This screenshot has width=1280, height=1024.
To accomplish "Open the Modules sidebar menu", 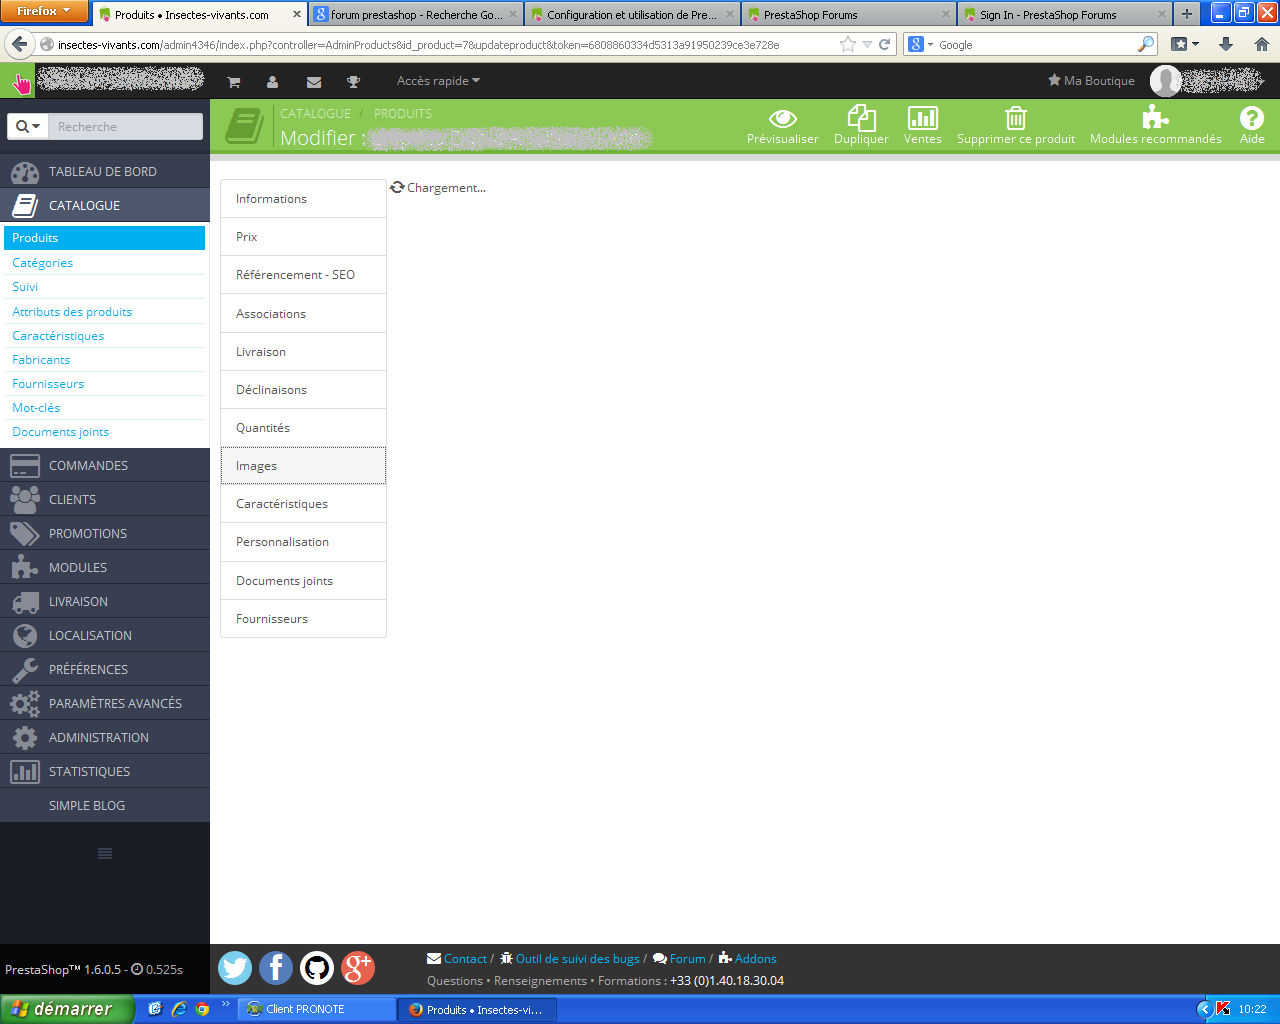I will [x=105, y=568].
